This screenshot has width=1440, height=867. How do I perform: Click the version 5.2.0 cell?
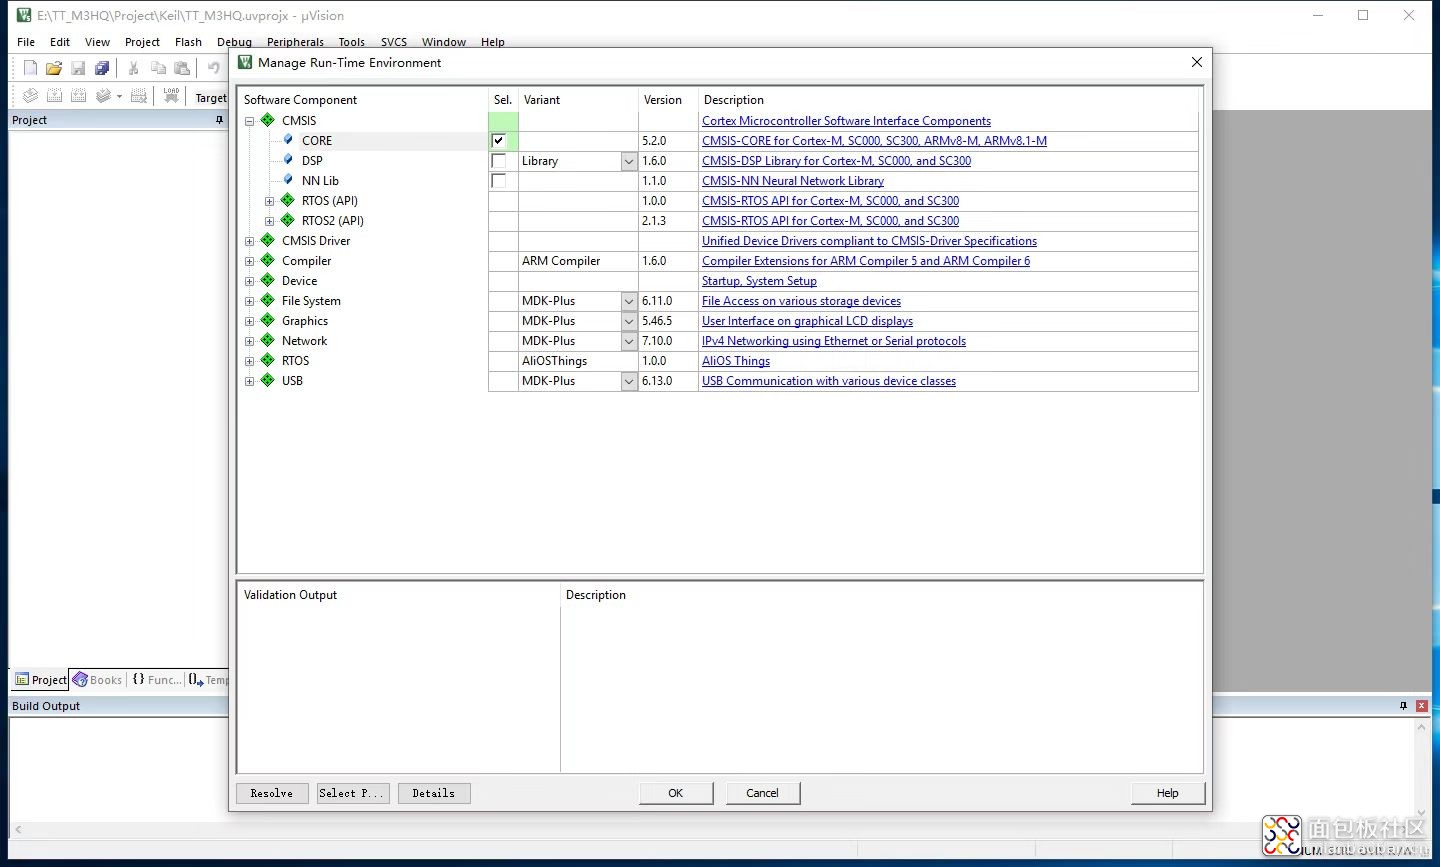668,141
